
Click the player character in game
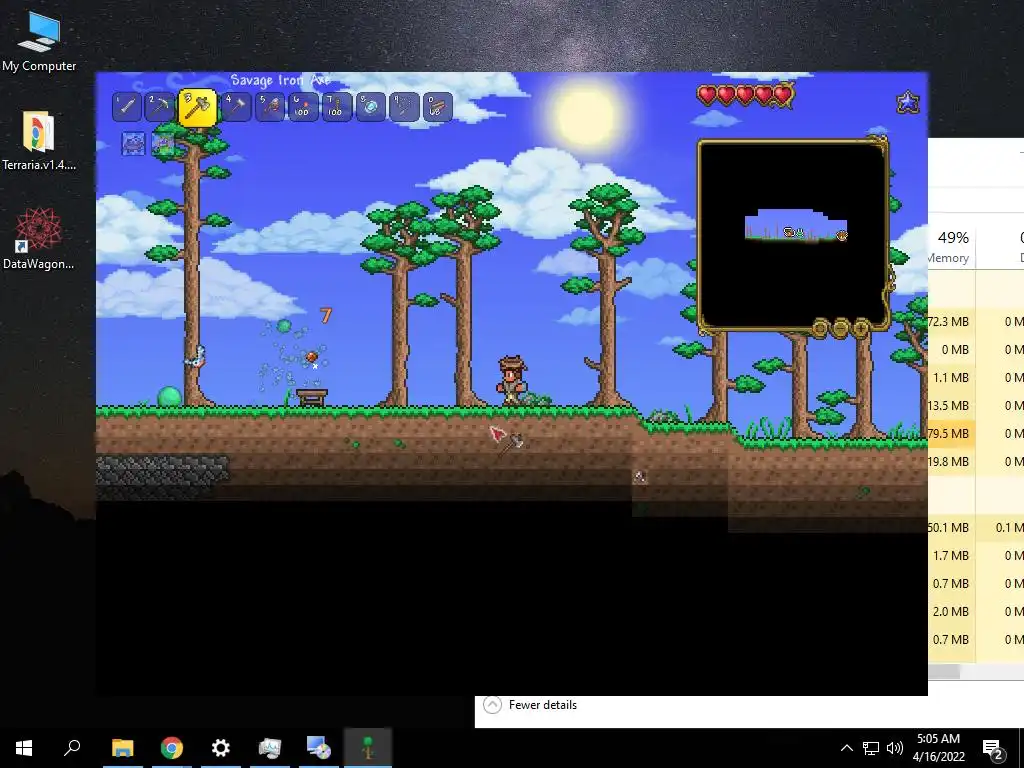point(511,381)
